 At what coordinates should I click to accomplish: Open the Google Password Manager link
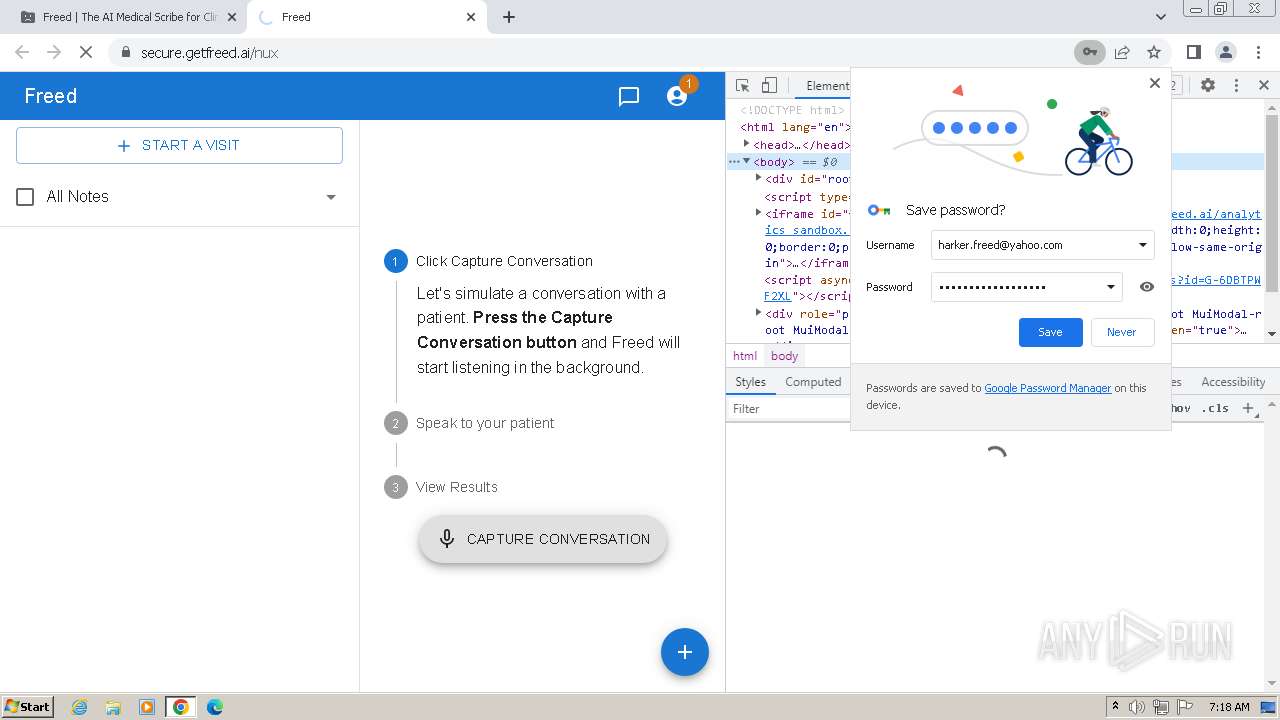pyautogui.click(x=1047, y=388)
